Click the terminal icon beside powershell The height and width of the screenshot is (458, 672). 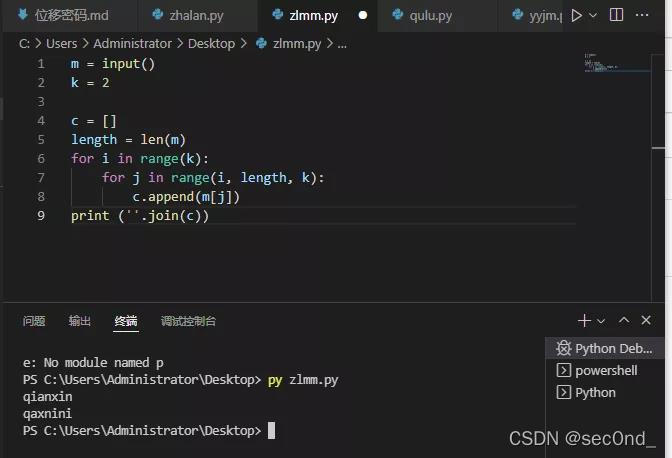(x=564, y=370)
